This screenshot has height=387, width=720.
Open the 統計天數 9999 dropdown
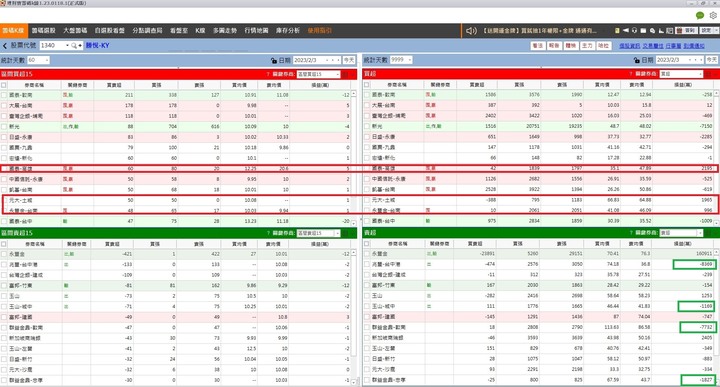[410, 60]
